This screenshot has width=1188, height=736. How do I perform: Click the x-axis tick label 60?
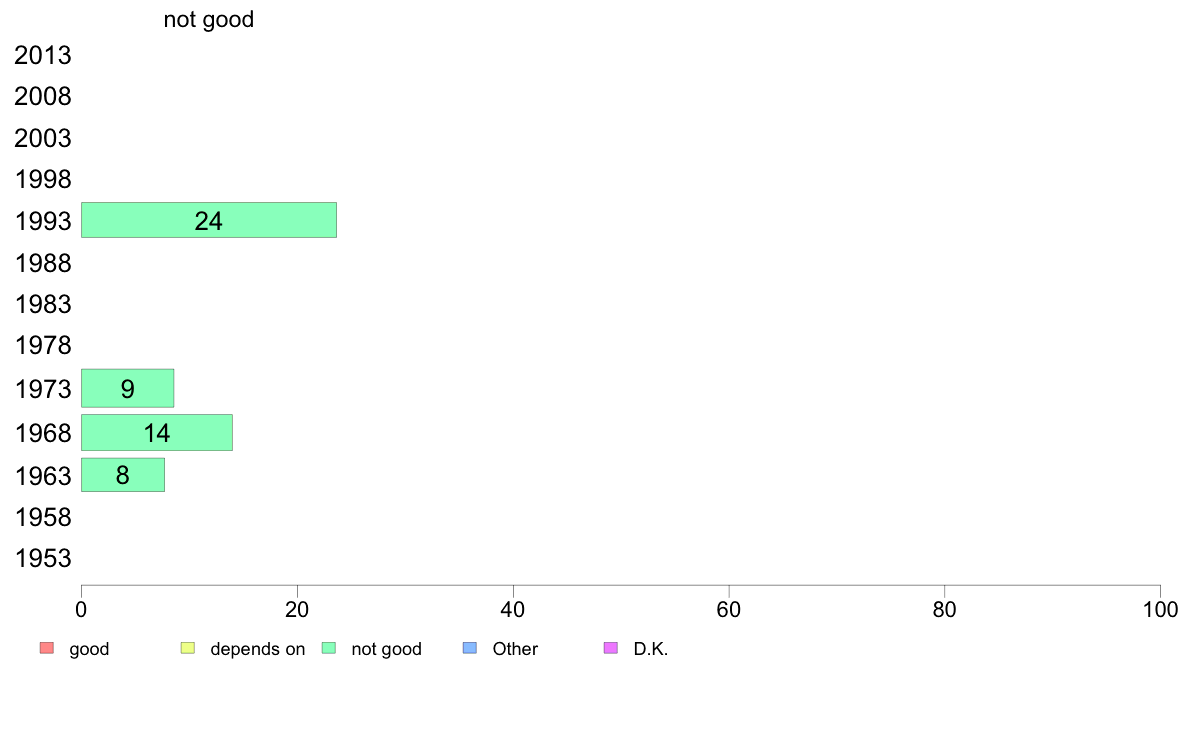pos(729,609)
